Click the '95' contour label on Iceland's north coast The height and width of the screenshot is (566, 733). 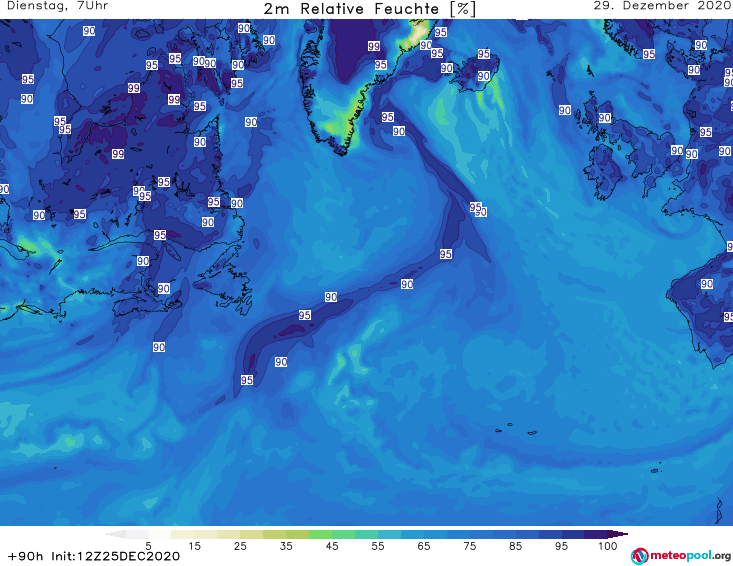483,54
